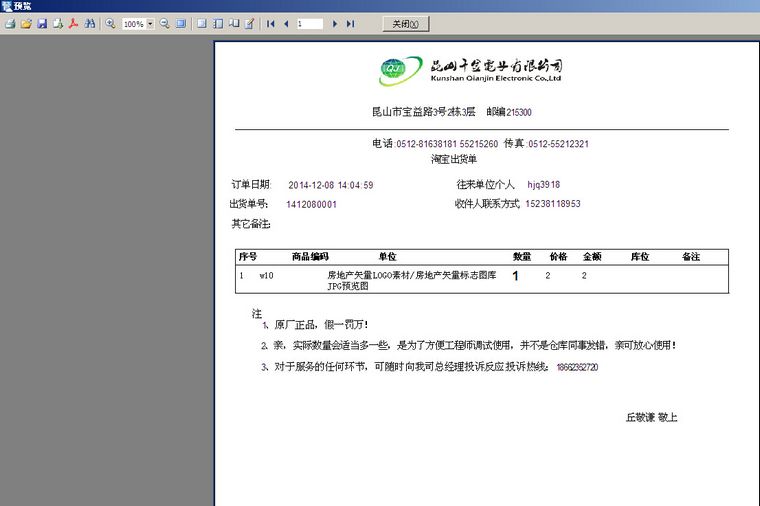Save the report with the floppy icon
Image resolution: width=760 pixels, height=506 pixels.
tap(42, 24)
